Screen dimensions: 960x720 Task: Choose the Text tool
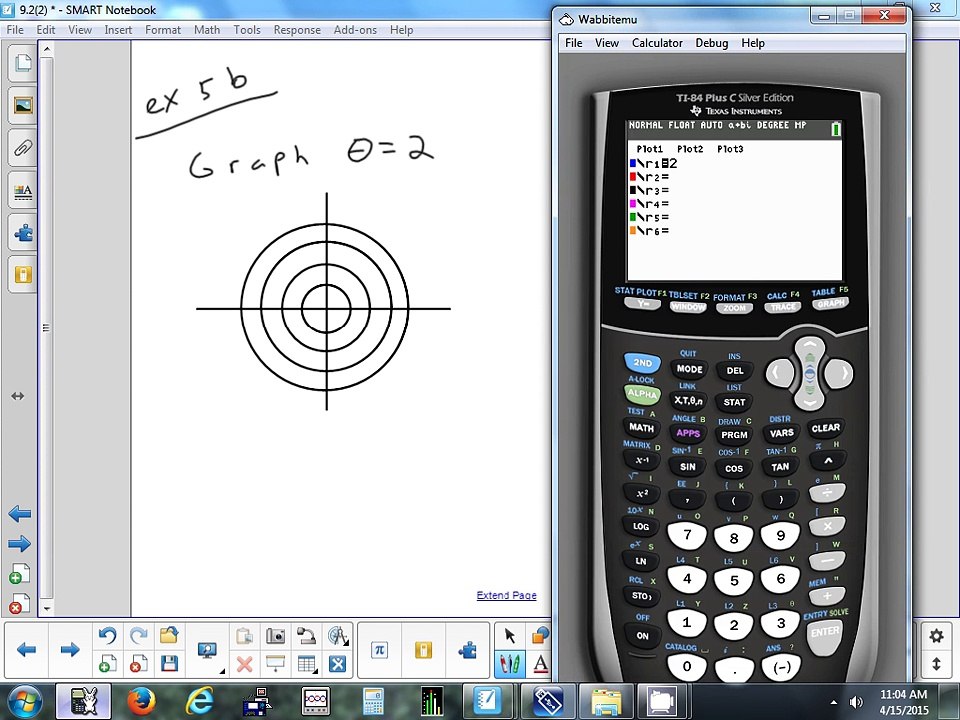point(541,664)
